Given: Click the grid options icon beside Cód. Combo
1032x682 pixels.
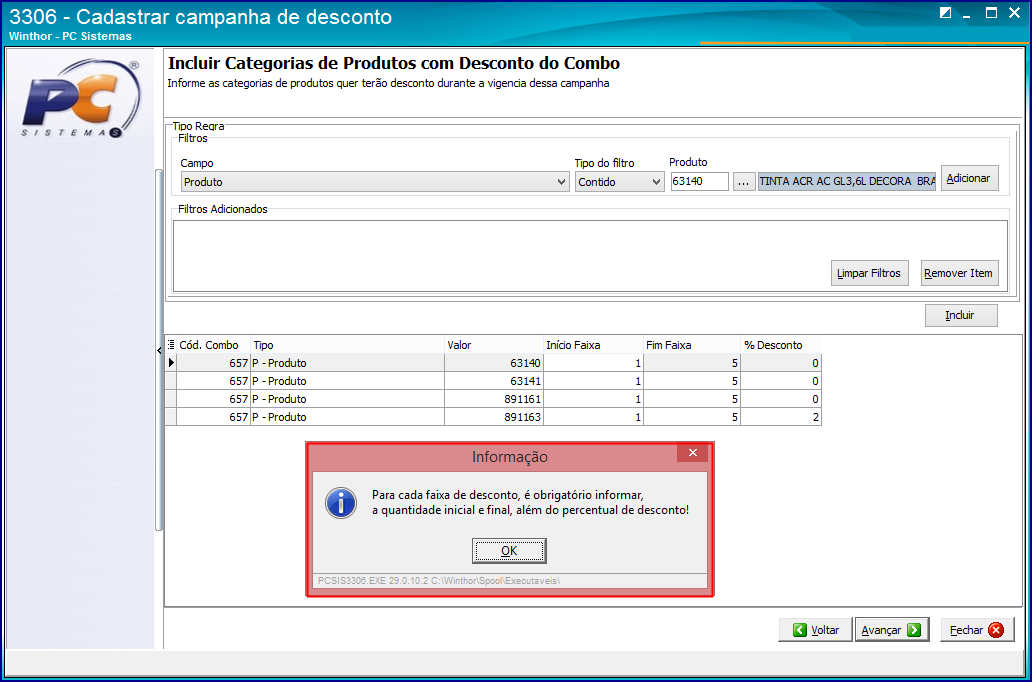Looking at the screenshot, I should click(x=171, y=344).
